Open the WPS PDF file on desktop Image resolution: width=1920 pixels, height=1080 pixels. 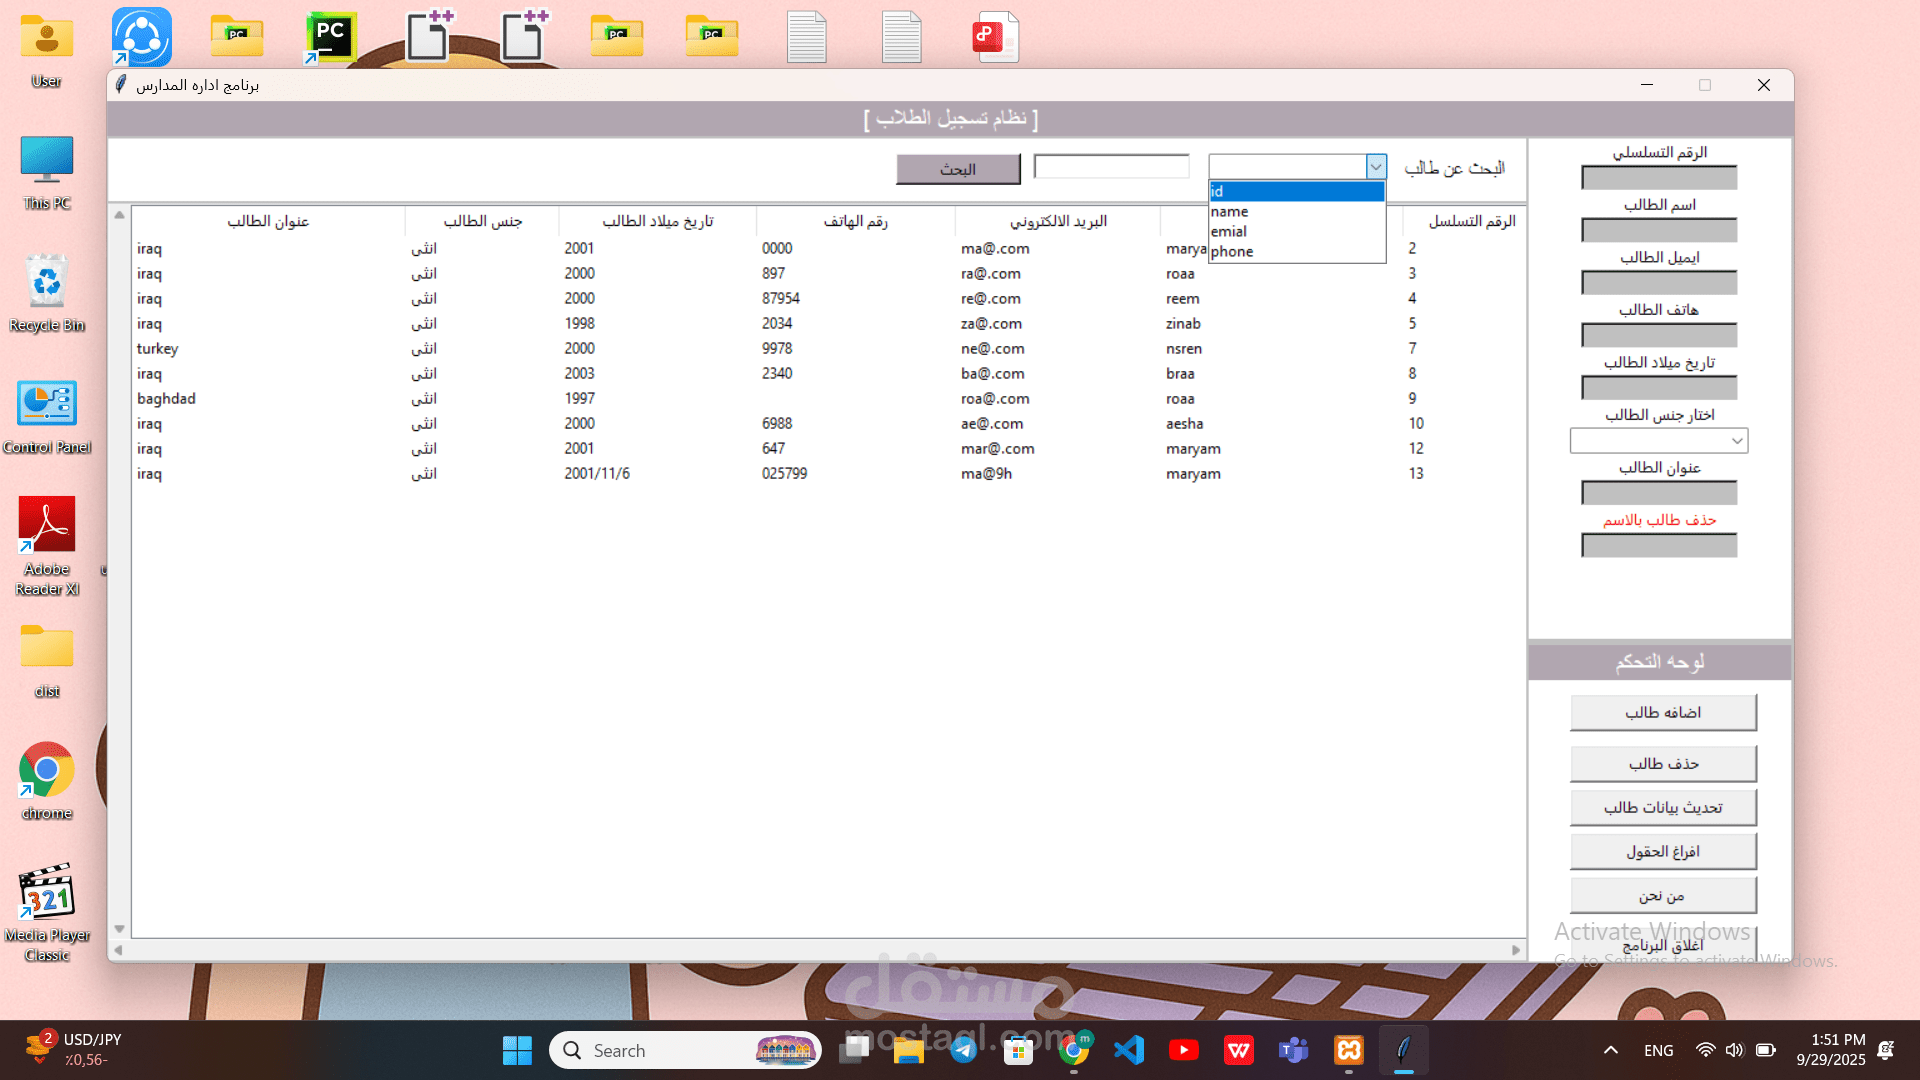995,37
